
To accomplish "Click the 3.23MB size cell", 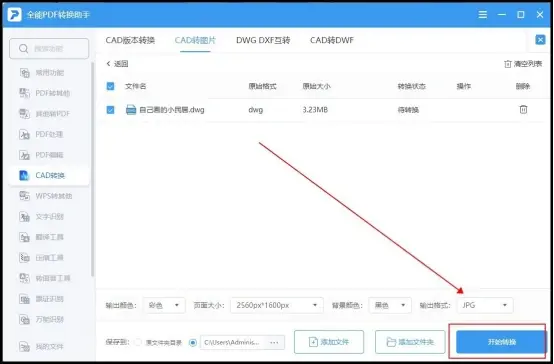I will pyautogui.click(x=315, y=110).
